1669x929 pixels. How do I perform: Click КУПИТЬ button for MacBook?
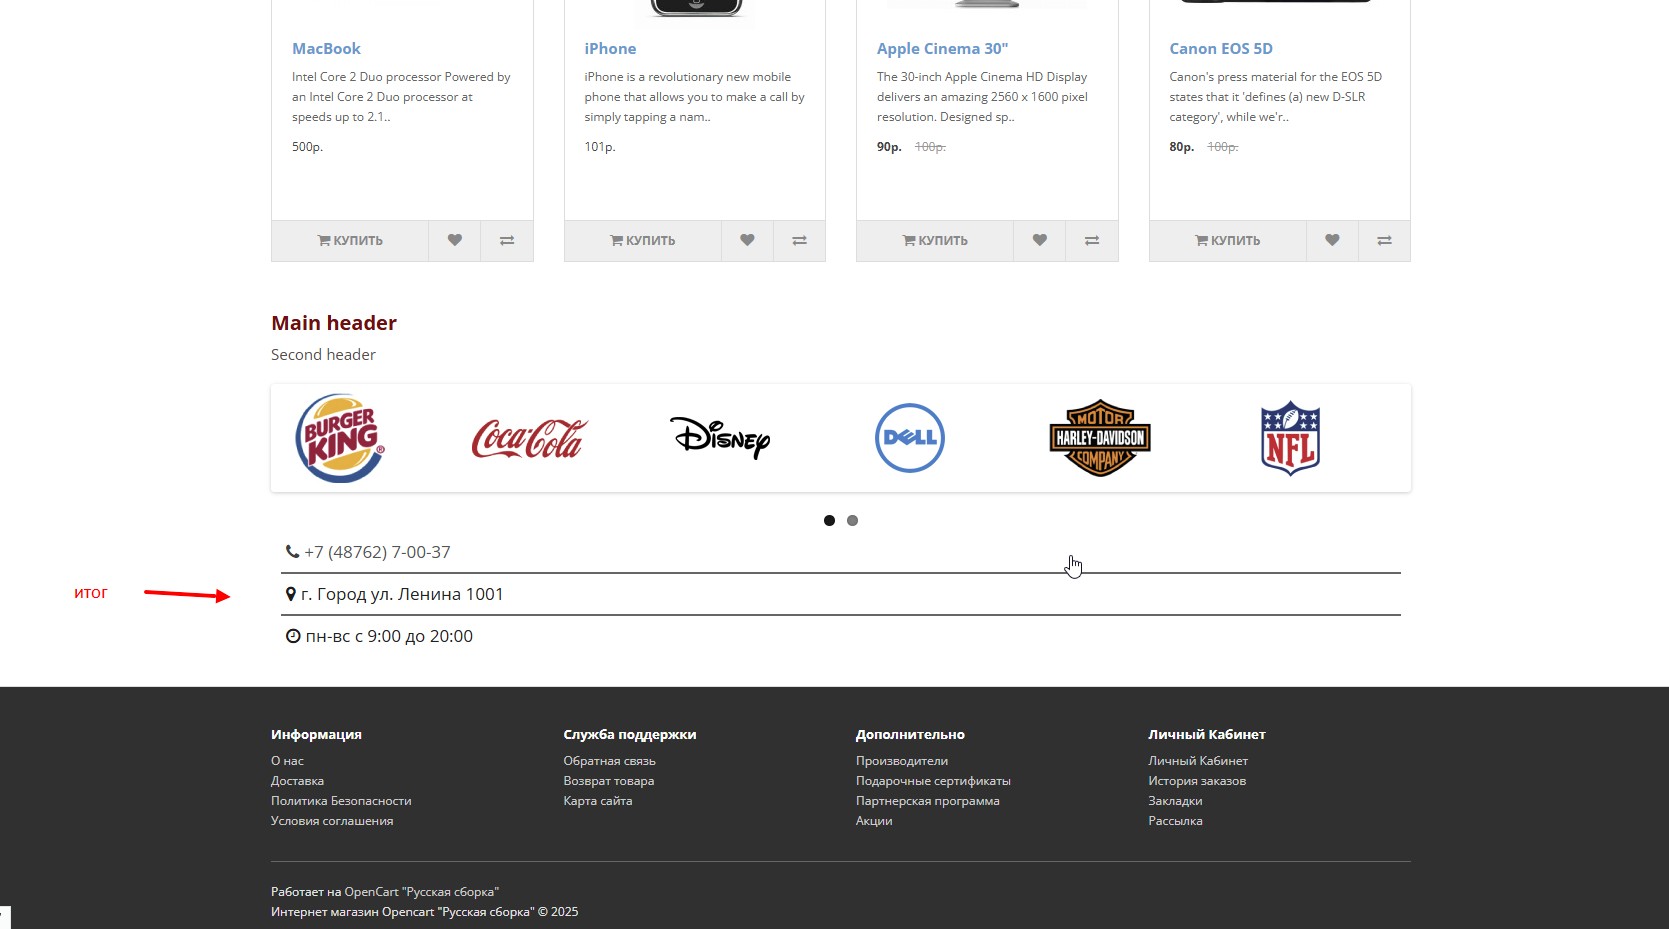point(350,240)
